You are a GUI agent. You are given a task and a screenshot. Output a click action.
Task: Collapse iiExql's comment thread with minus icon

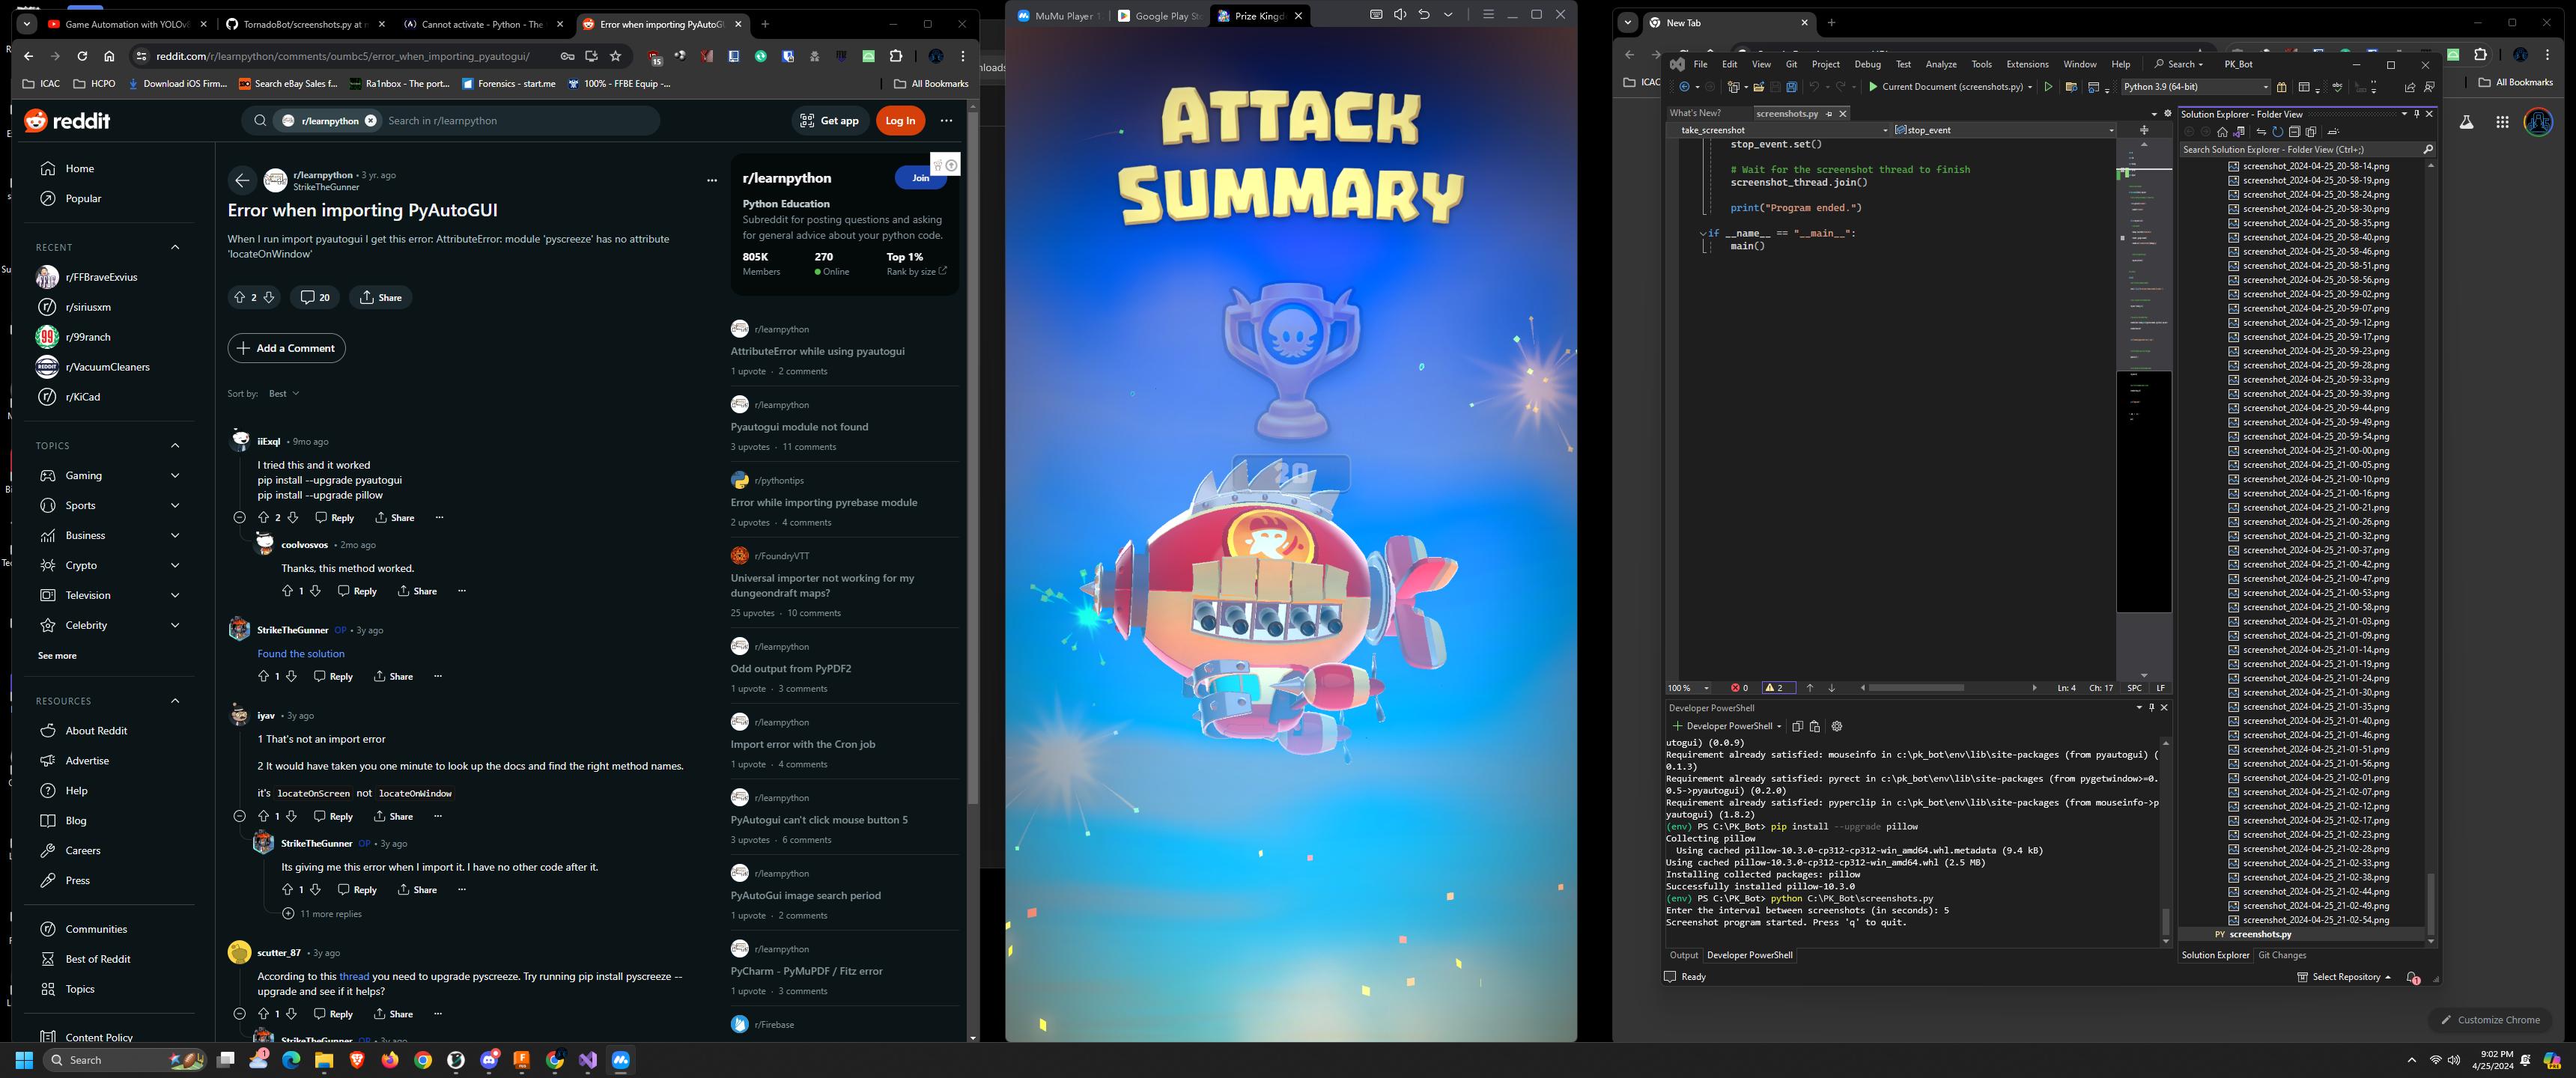pyautogui.click(x=239, y=517)
